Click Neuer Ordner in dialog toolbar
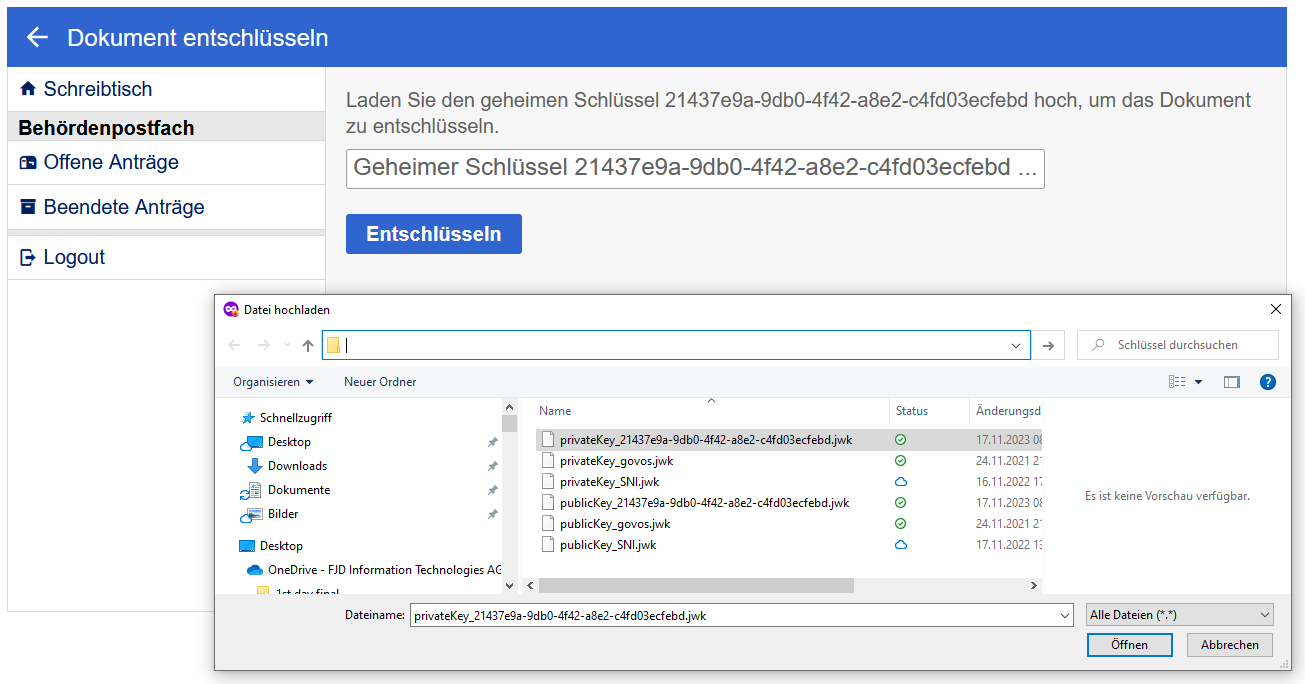Viewport: 1305px width, 684px height. tap(380, 382)
